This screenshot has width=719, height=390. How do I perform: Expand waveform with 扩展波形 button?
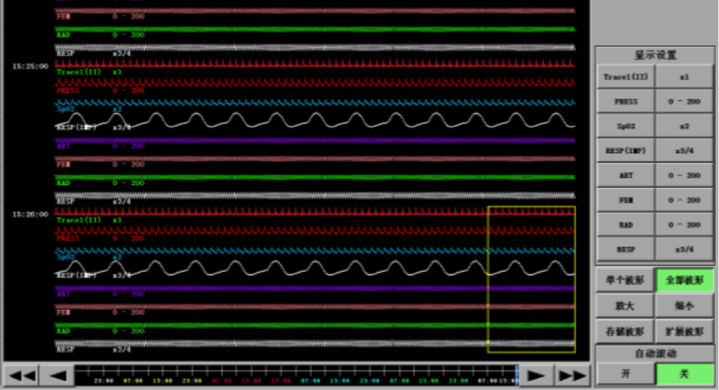(685, 331)
